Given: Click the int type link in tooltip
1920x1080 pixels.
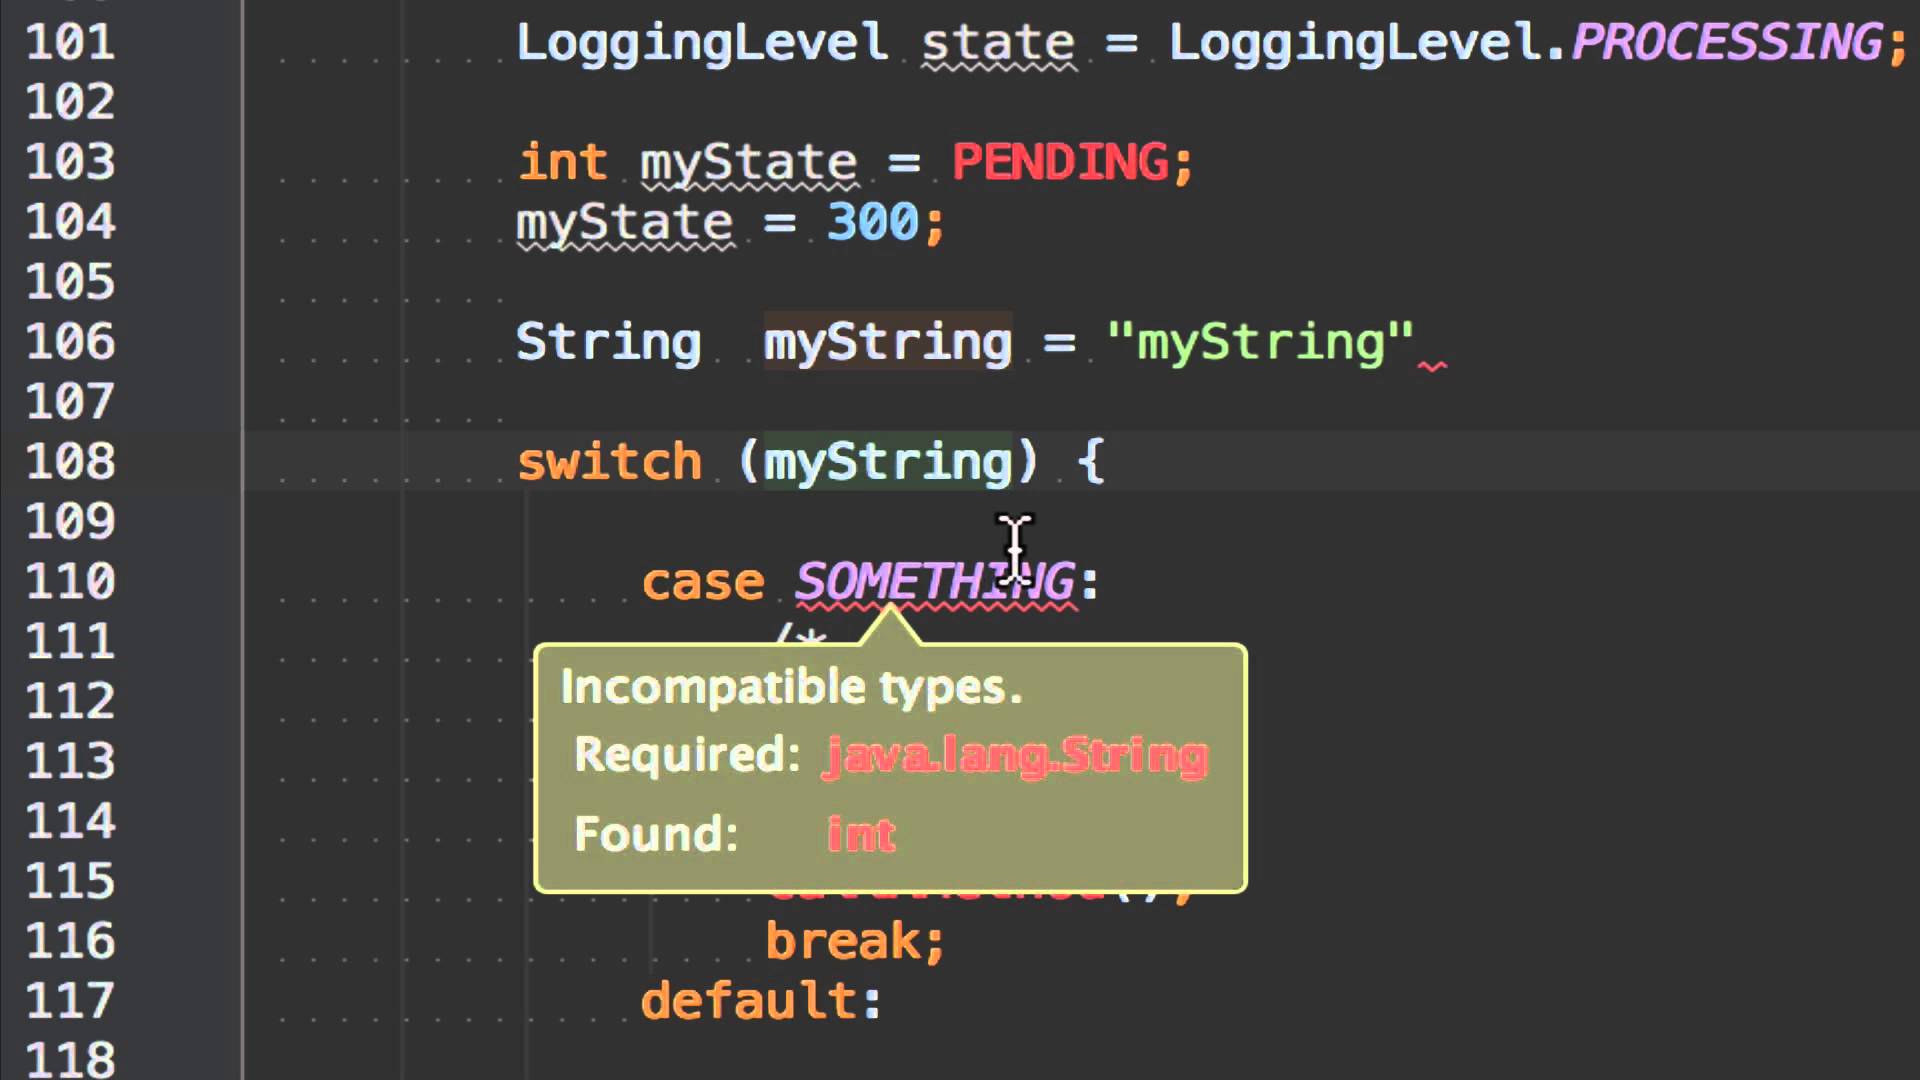Looking at the screenshot, I should (857, 833).
